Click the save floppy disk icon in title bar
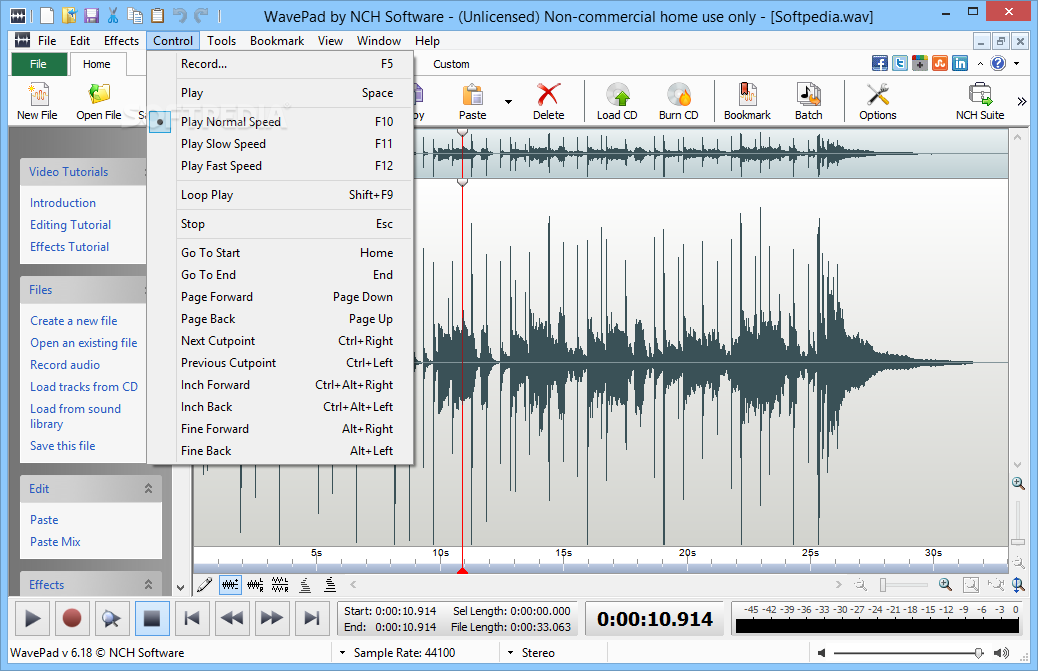The image size is (1038, 671). point(91,15)
